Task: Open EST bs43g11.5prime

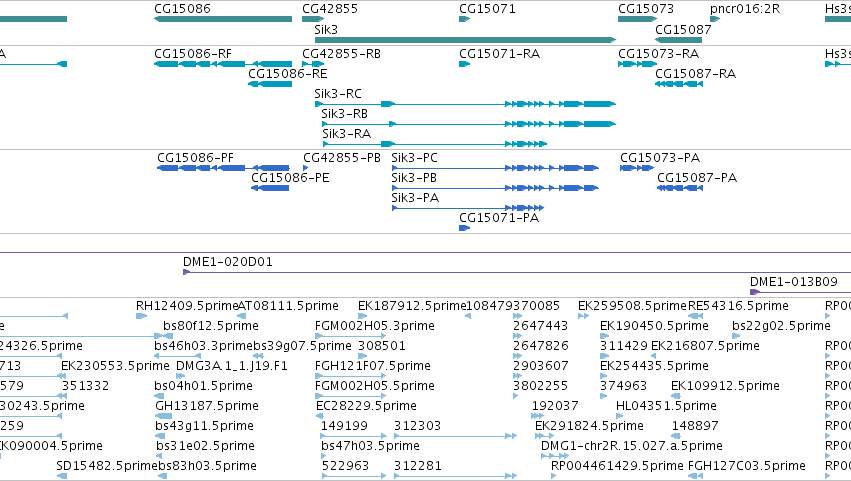Action: (x=204, y=427)
